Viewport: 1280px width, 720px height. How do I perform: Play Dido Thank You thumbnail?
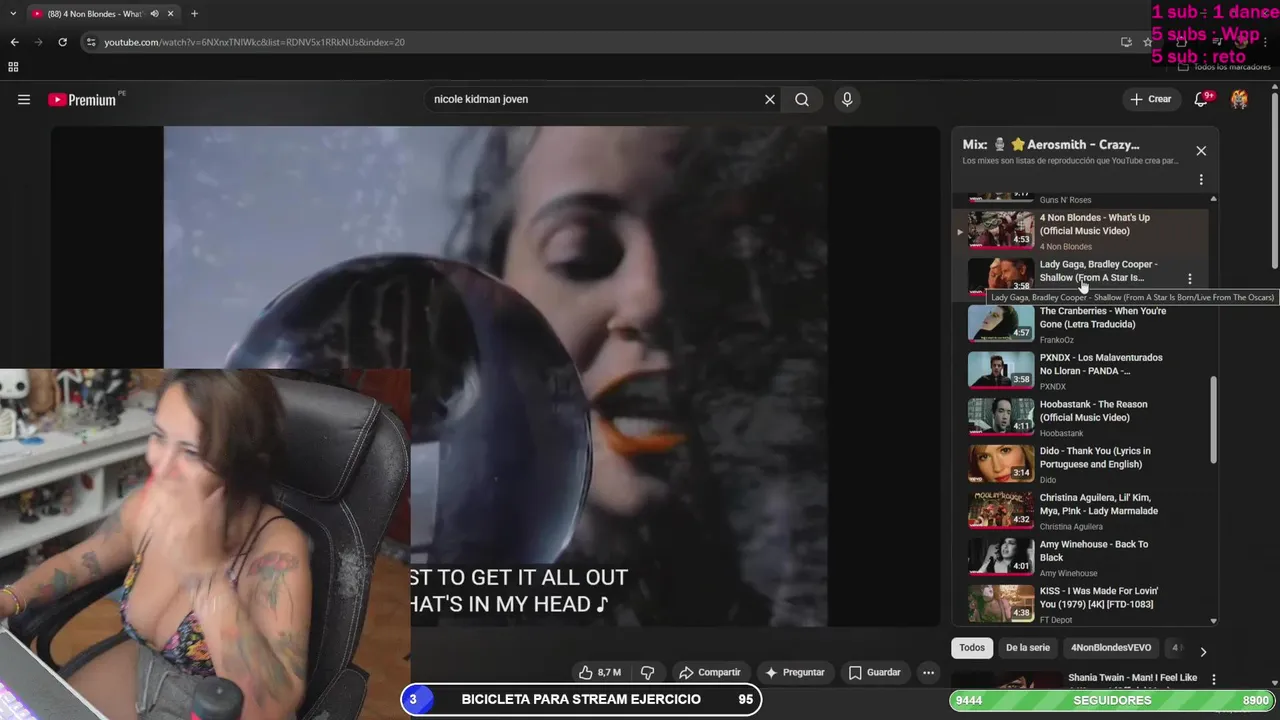(x=1001, y=462)
